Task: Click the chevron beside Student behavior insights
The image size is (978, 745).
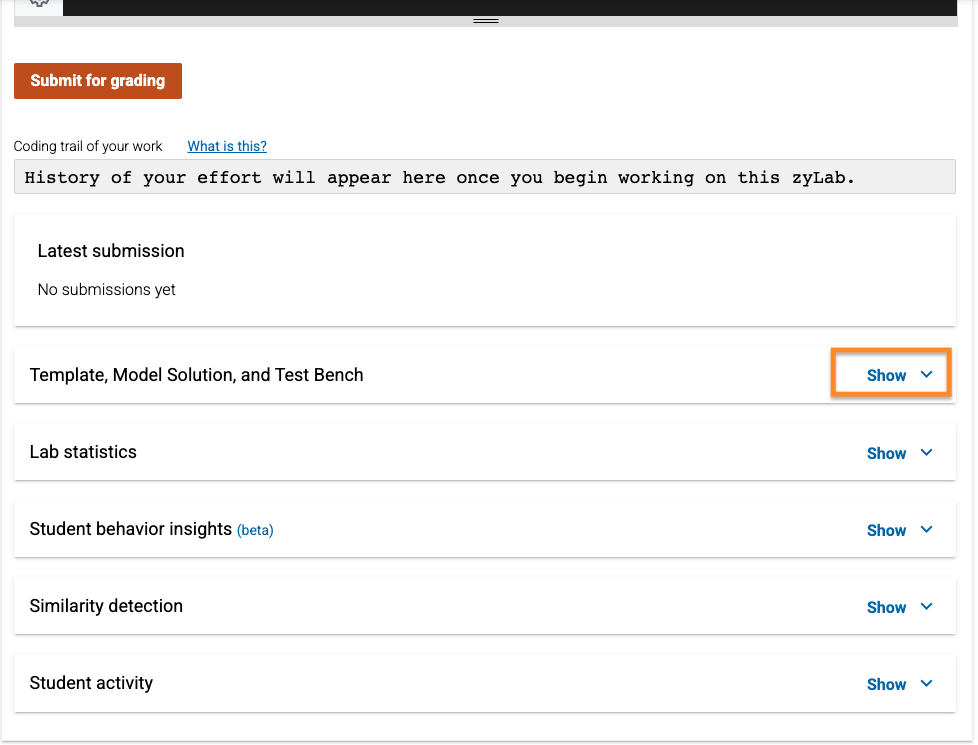Action: 926,529
